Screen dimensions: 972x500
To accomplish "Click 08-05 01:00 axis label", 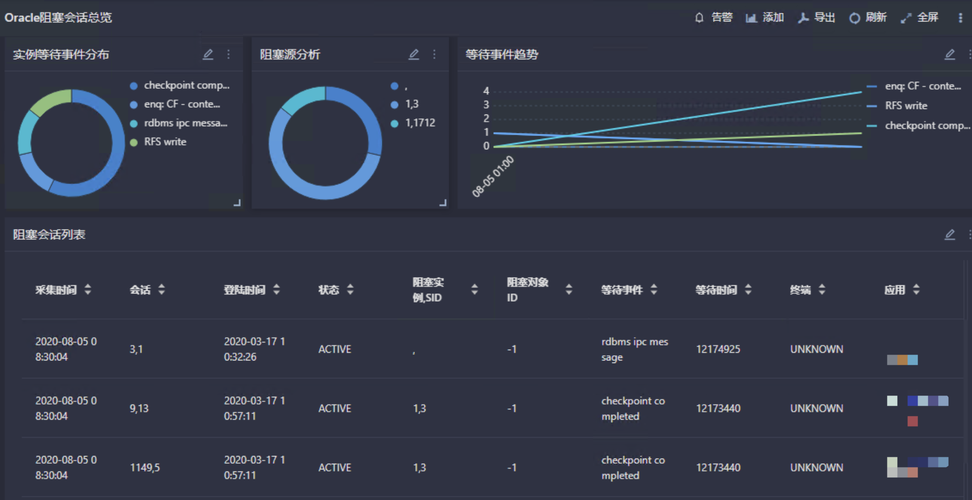I will pyautogui.click(x=493, y=177).
